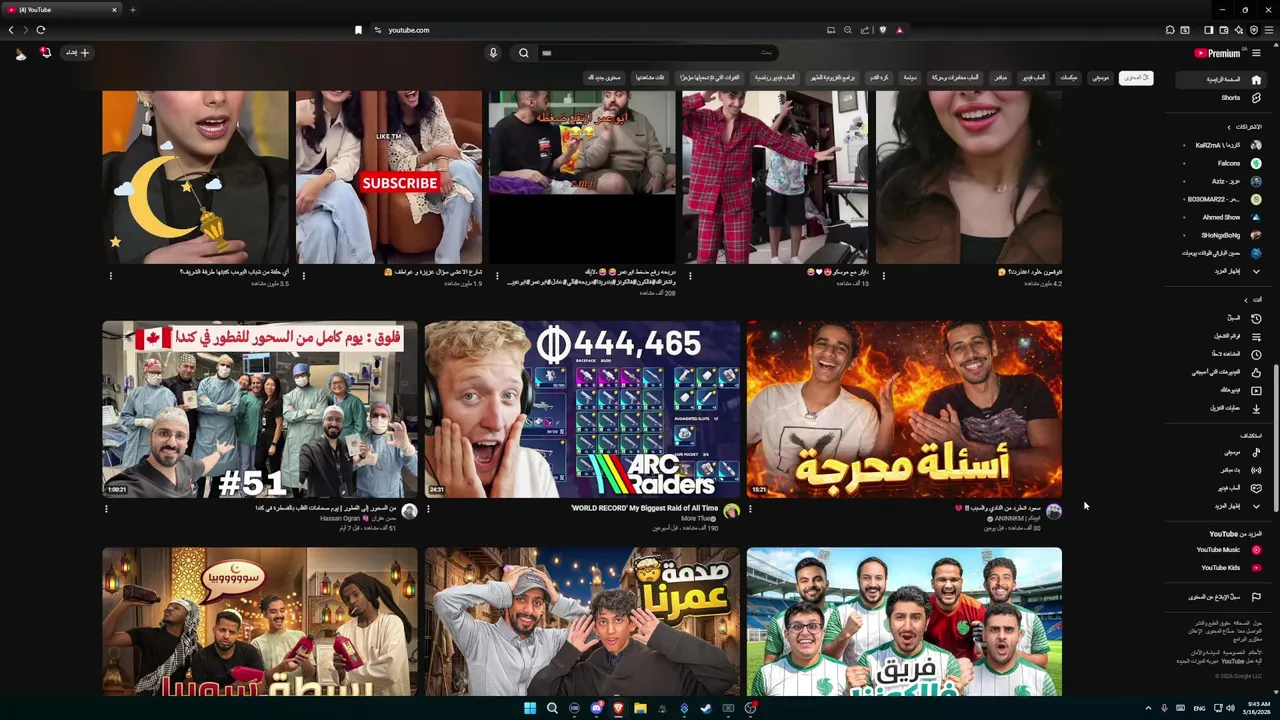1280x720 pixels.
Task: Open options menu for ARC Raiders video
Action: click(x=429, y=509)
